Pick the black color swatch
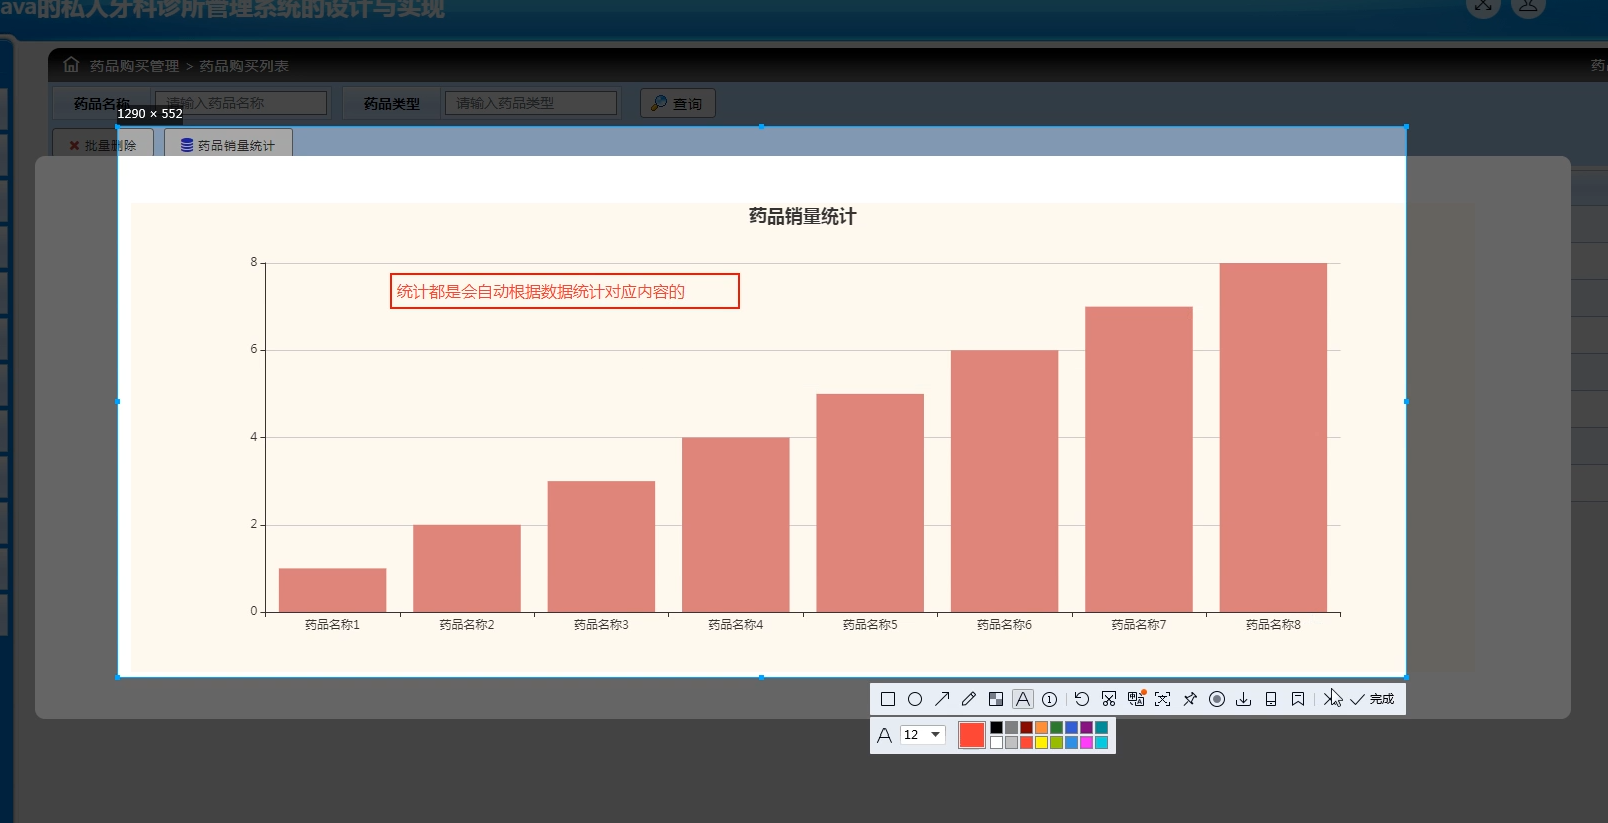1608x823 pixels. coord(996,728)
